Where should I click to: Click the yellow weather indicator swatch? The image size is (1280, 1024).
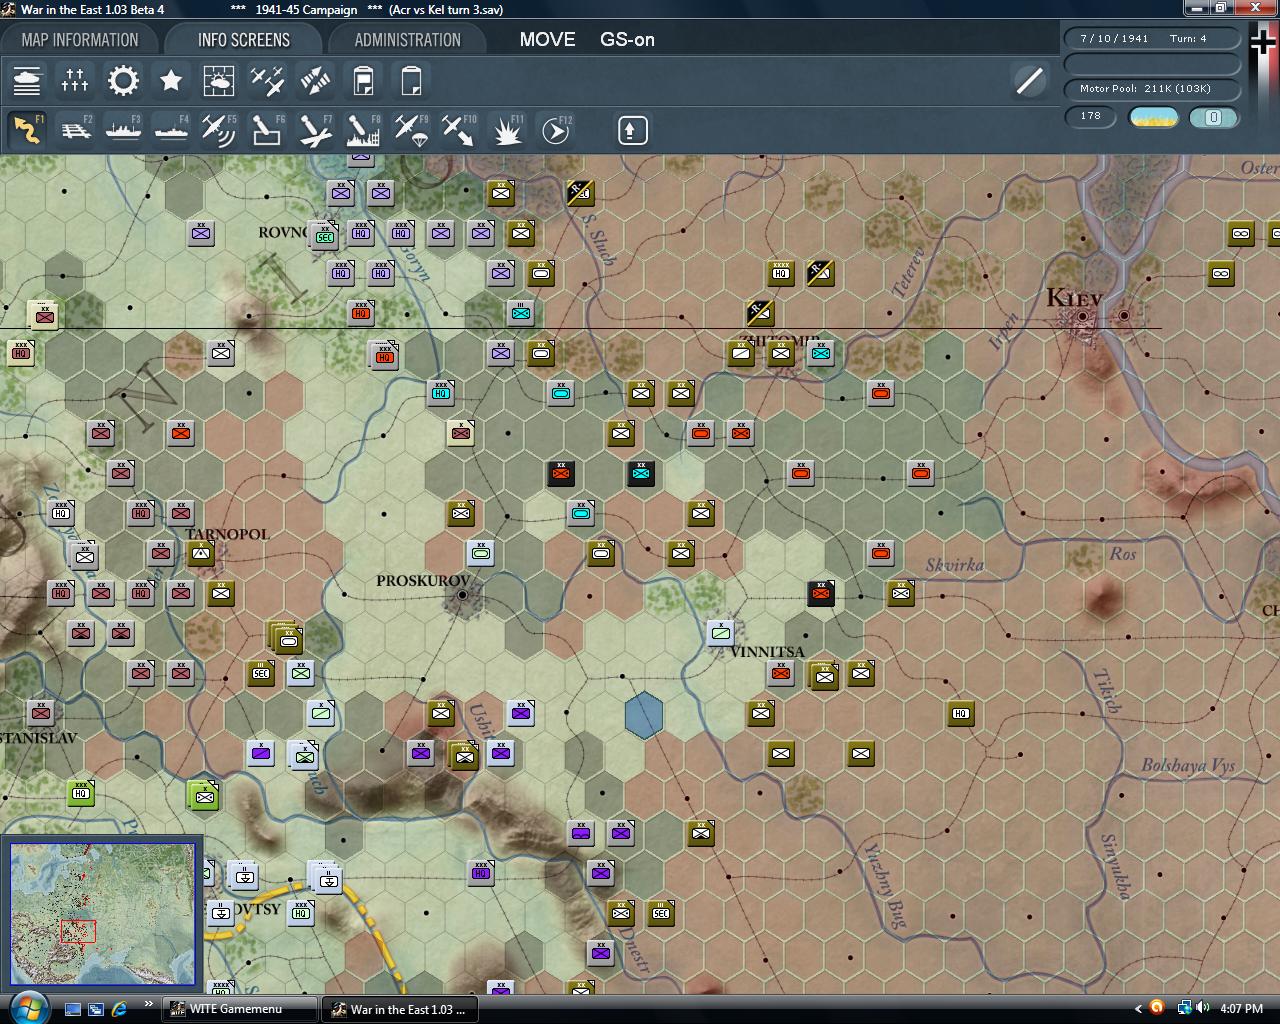pos(1153,117)
